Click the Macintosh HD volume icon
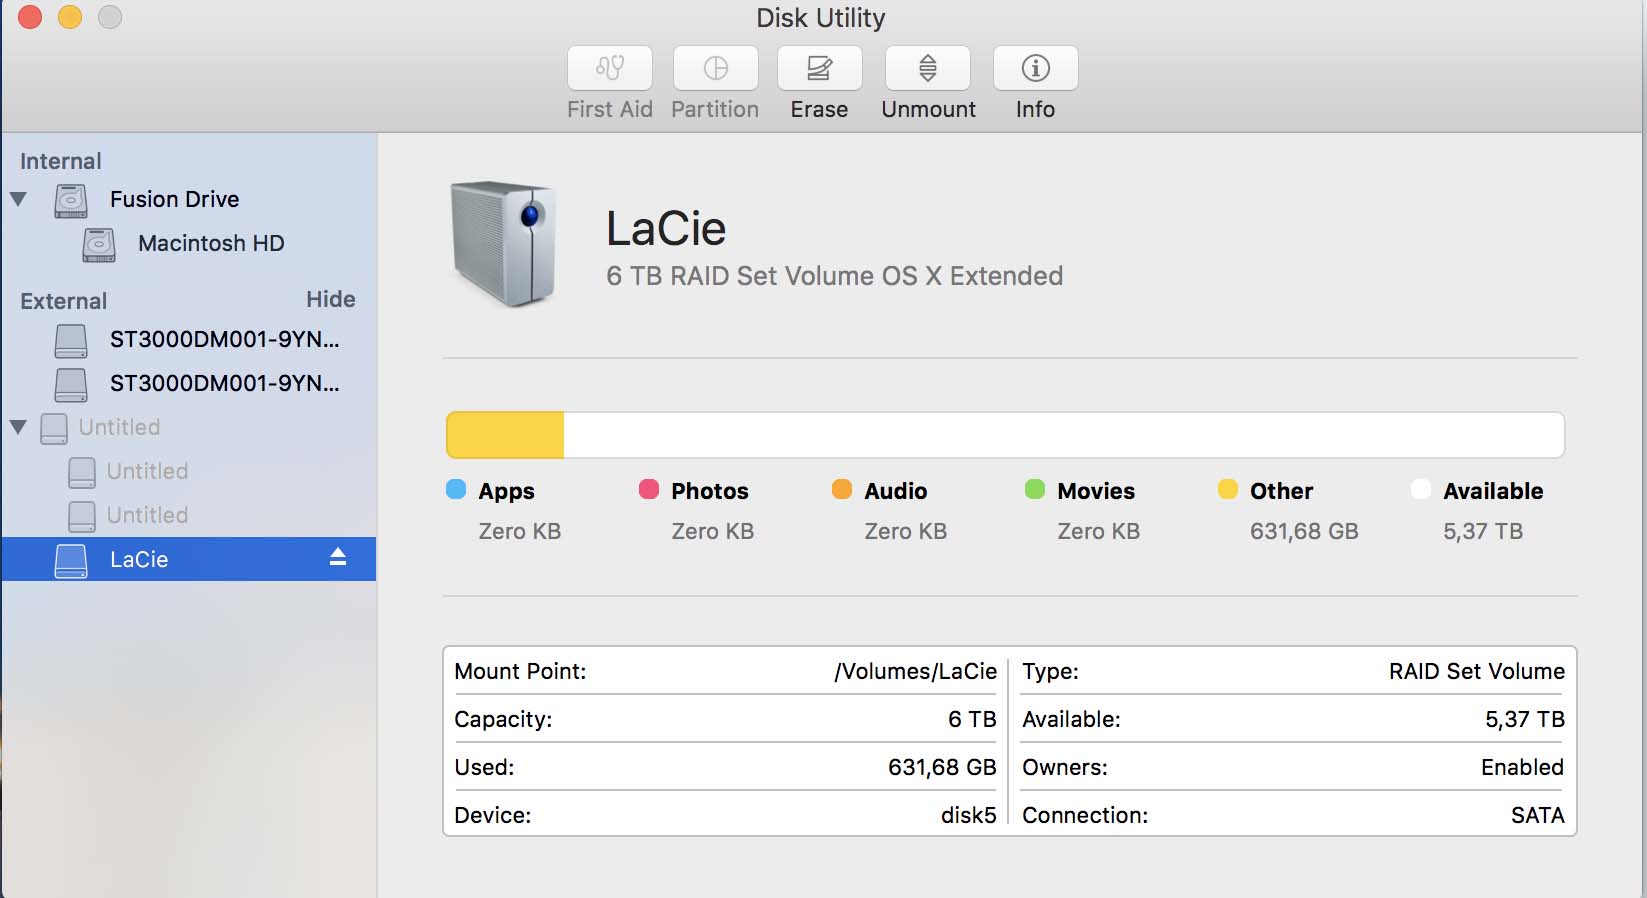The image size is (1647, 898). tap(99, 244)
